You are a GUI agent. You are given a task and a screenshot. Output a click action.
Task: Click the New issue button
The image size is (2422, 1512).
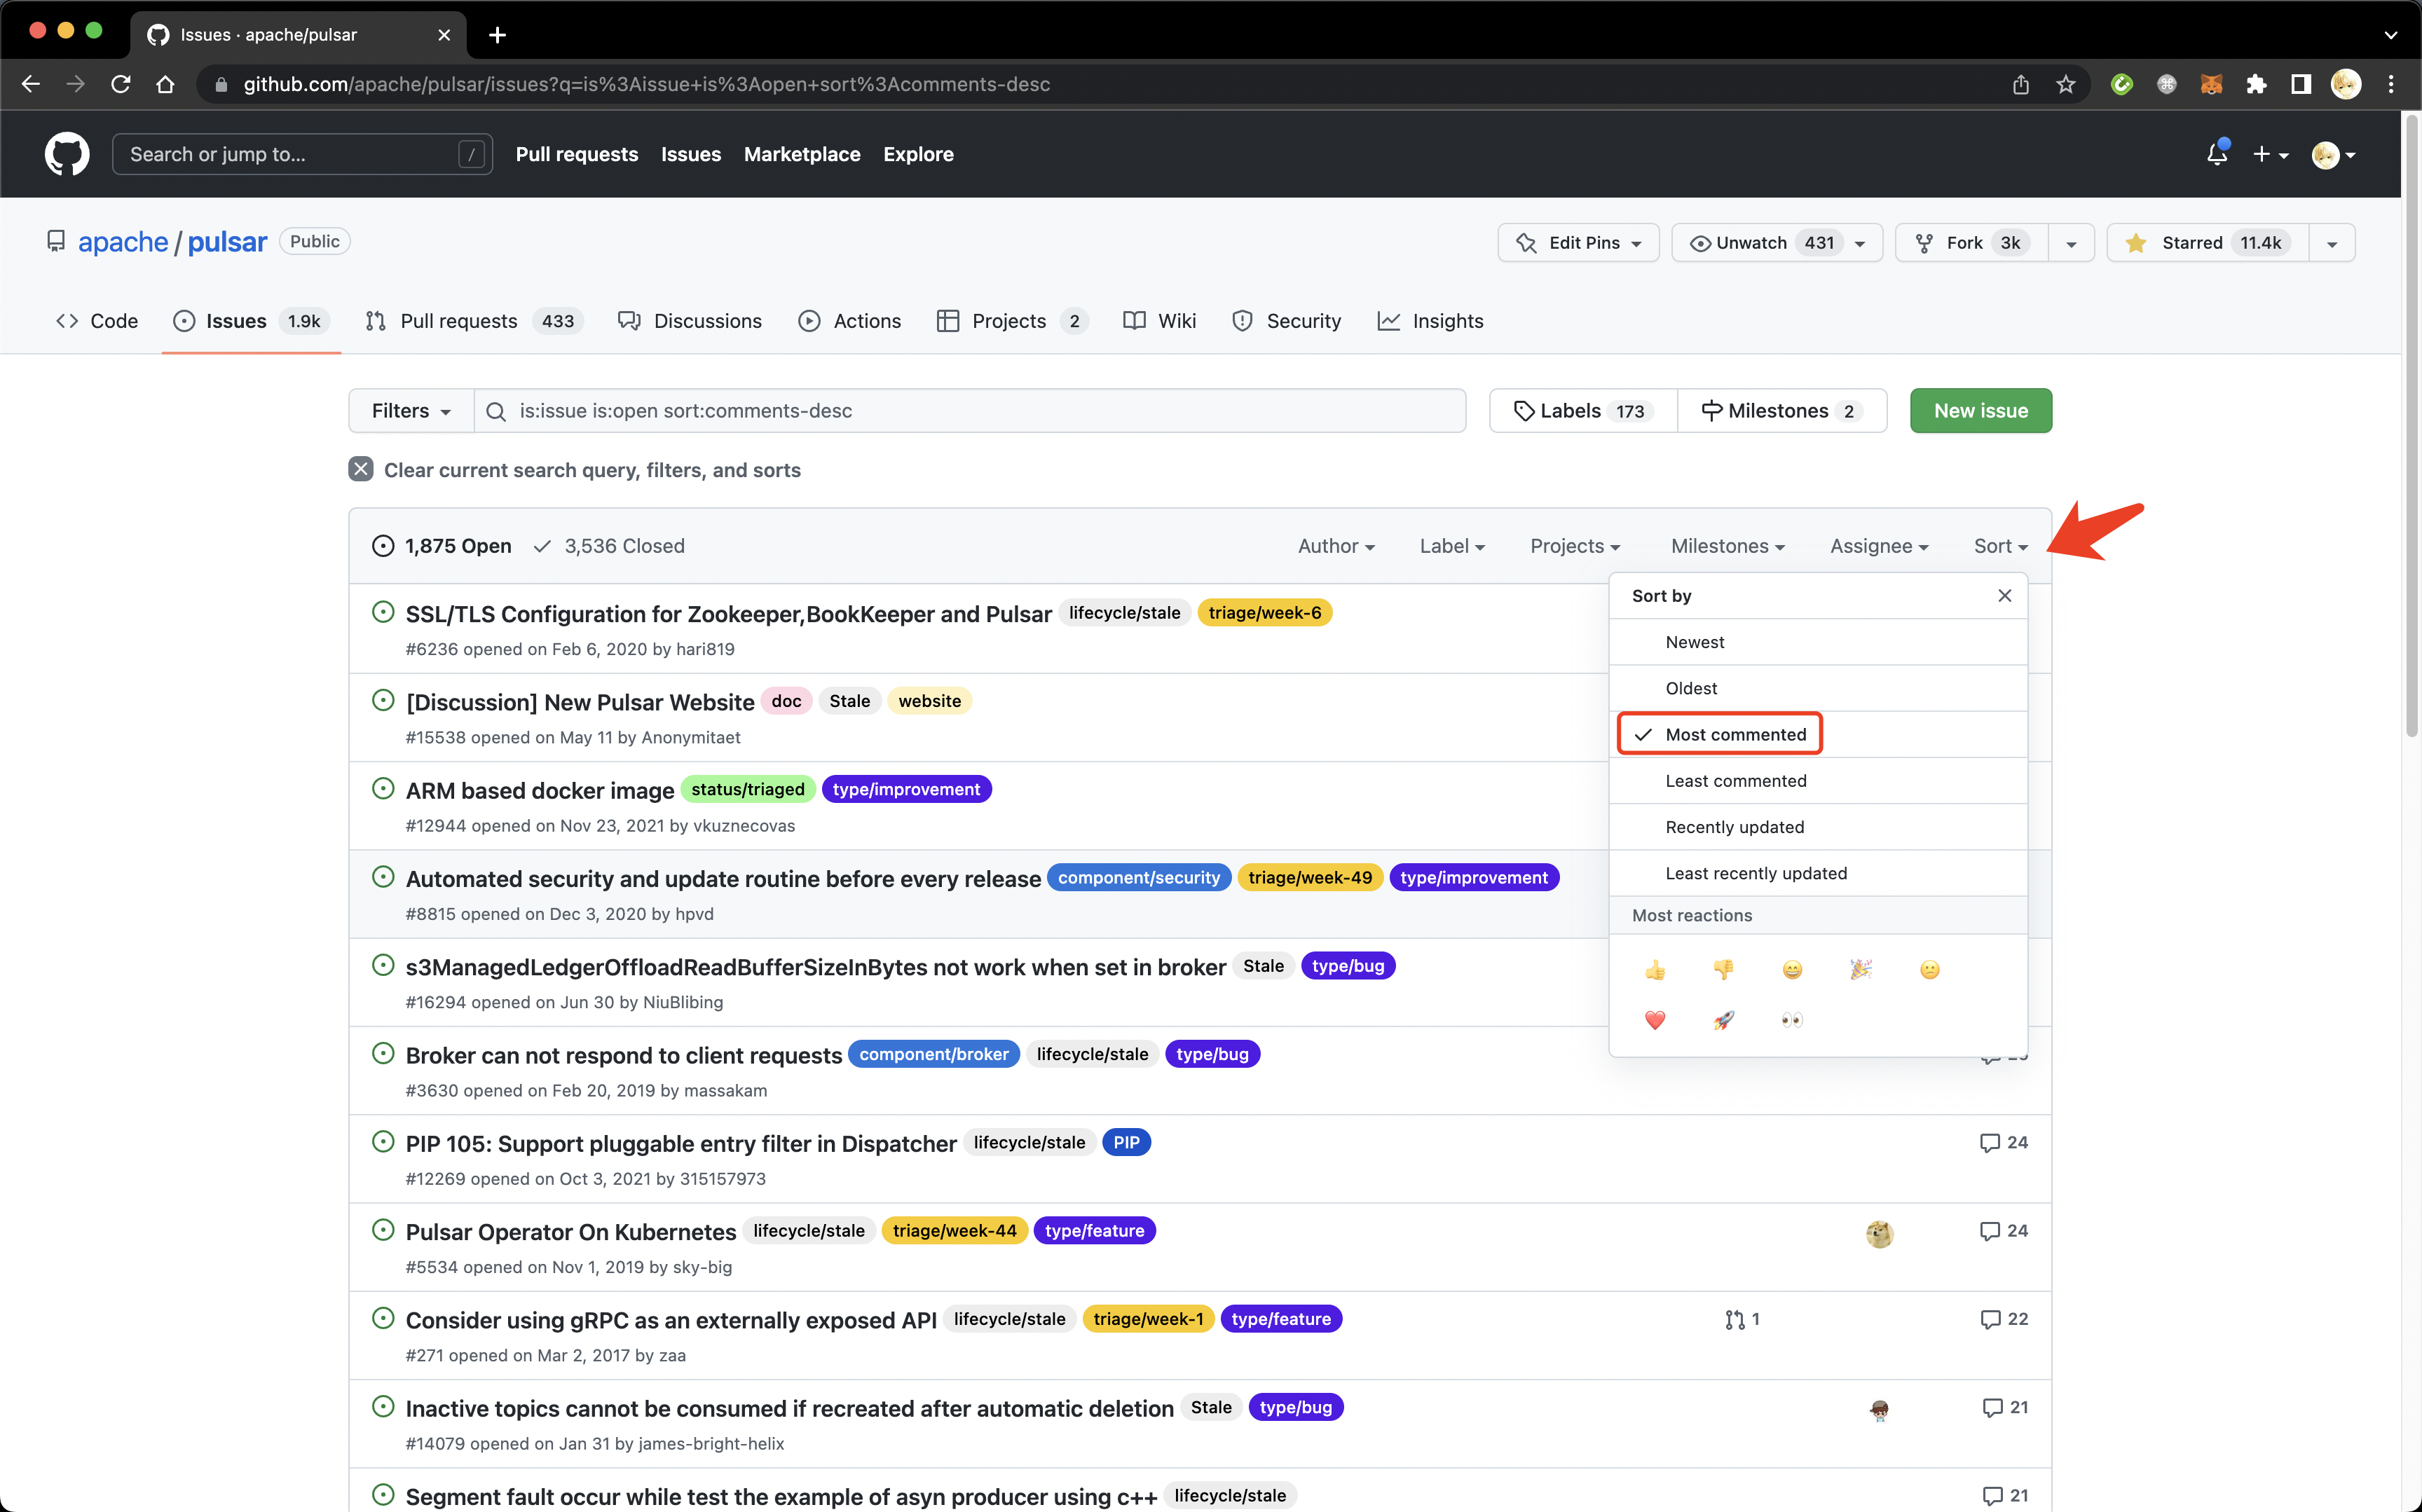pos(1980,411)
